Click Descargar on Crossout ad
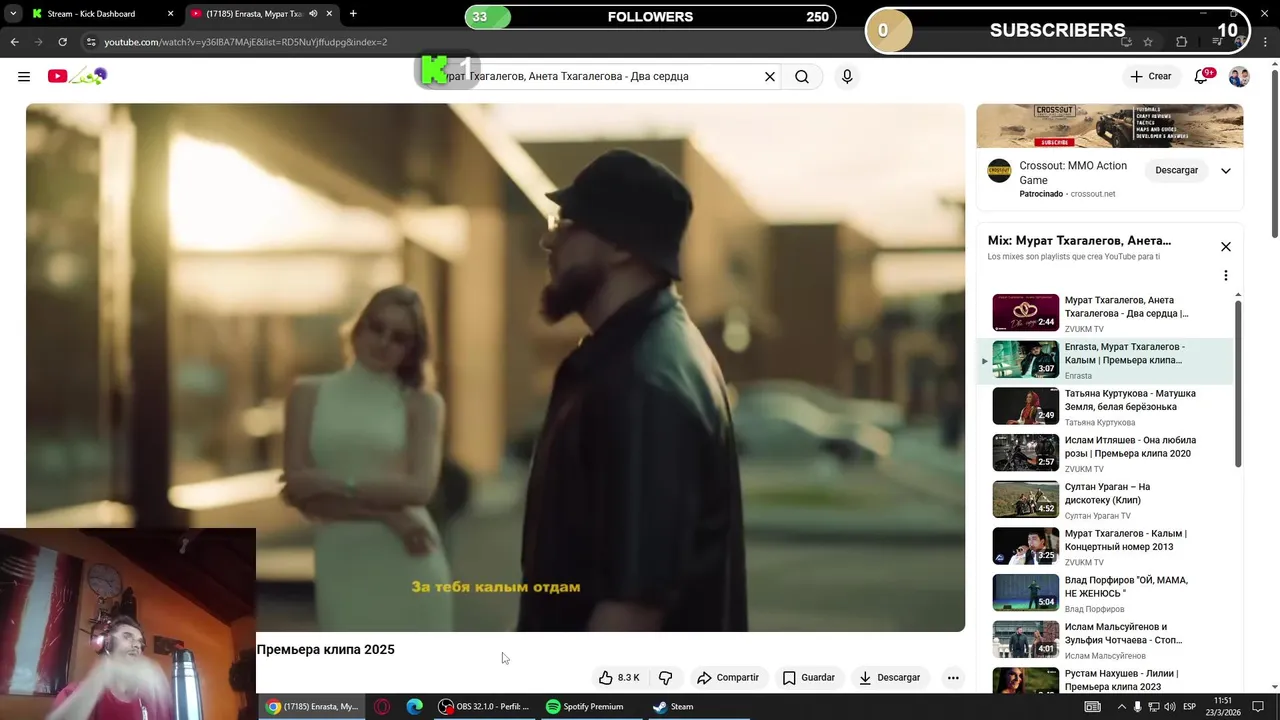 1176,170
